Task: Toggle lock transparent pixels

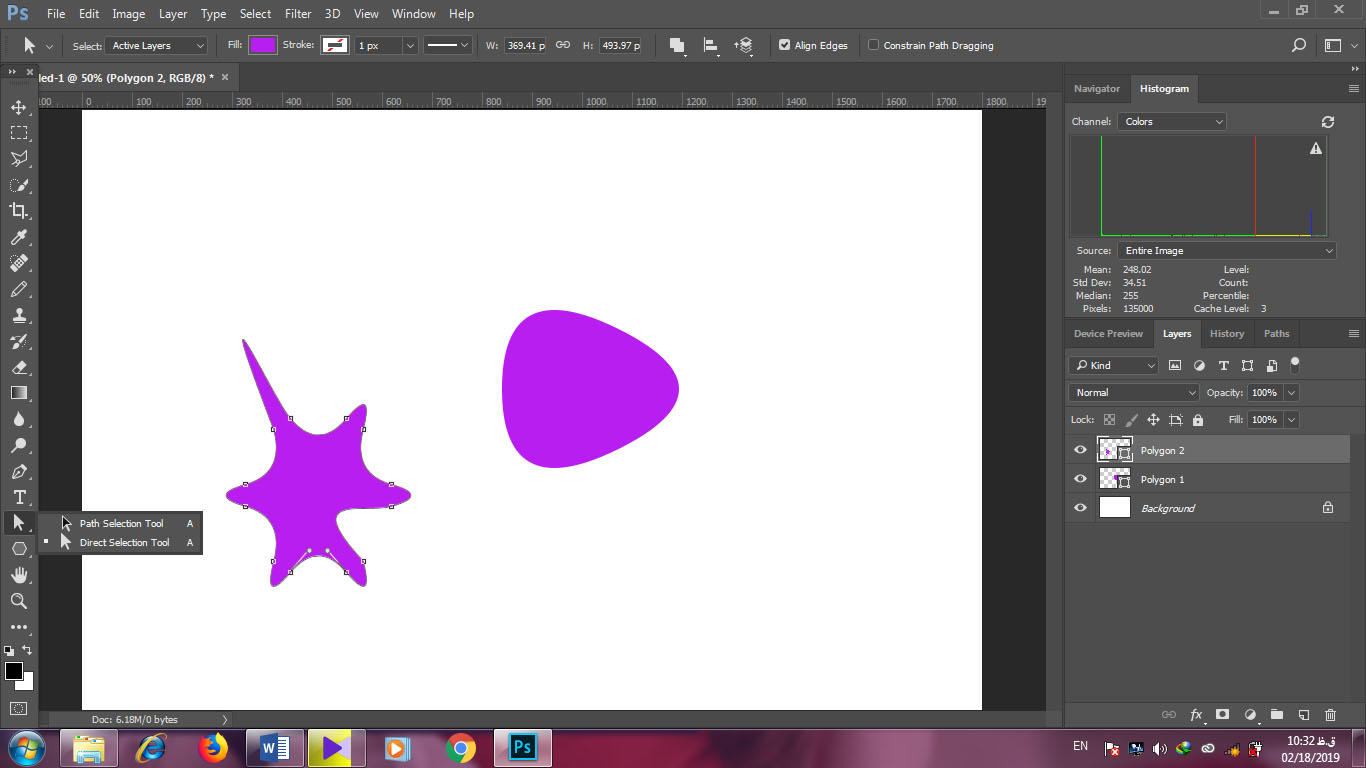Action: click(x=1109, y=420)
